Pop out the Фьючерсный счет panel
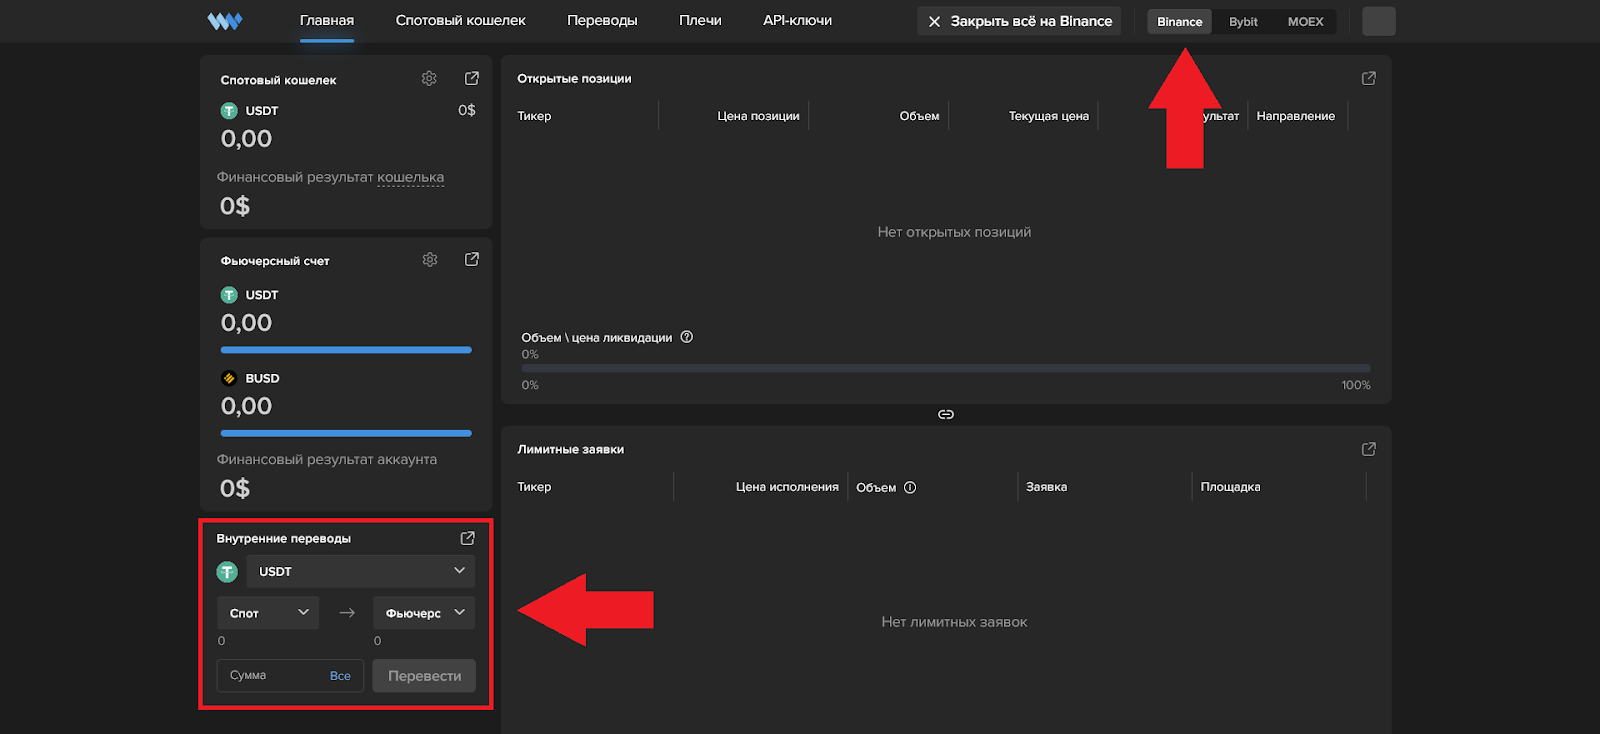Screen dimensions: 1600x734 (x=472, y=260)
